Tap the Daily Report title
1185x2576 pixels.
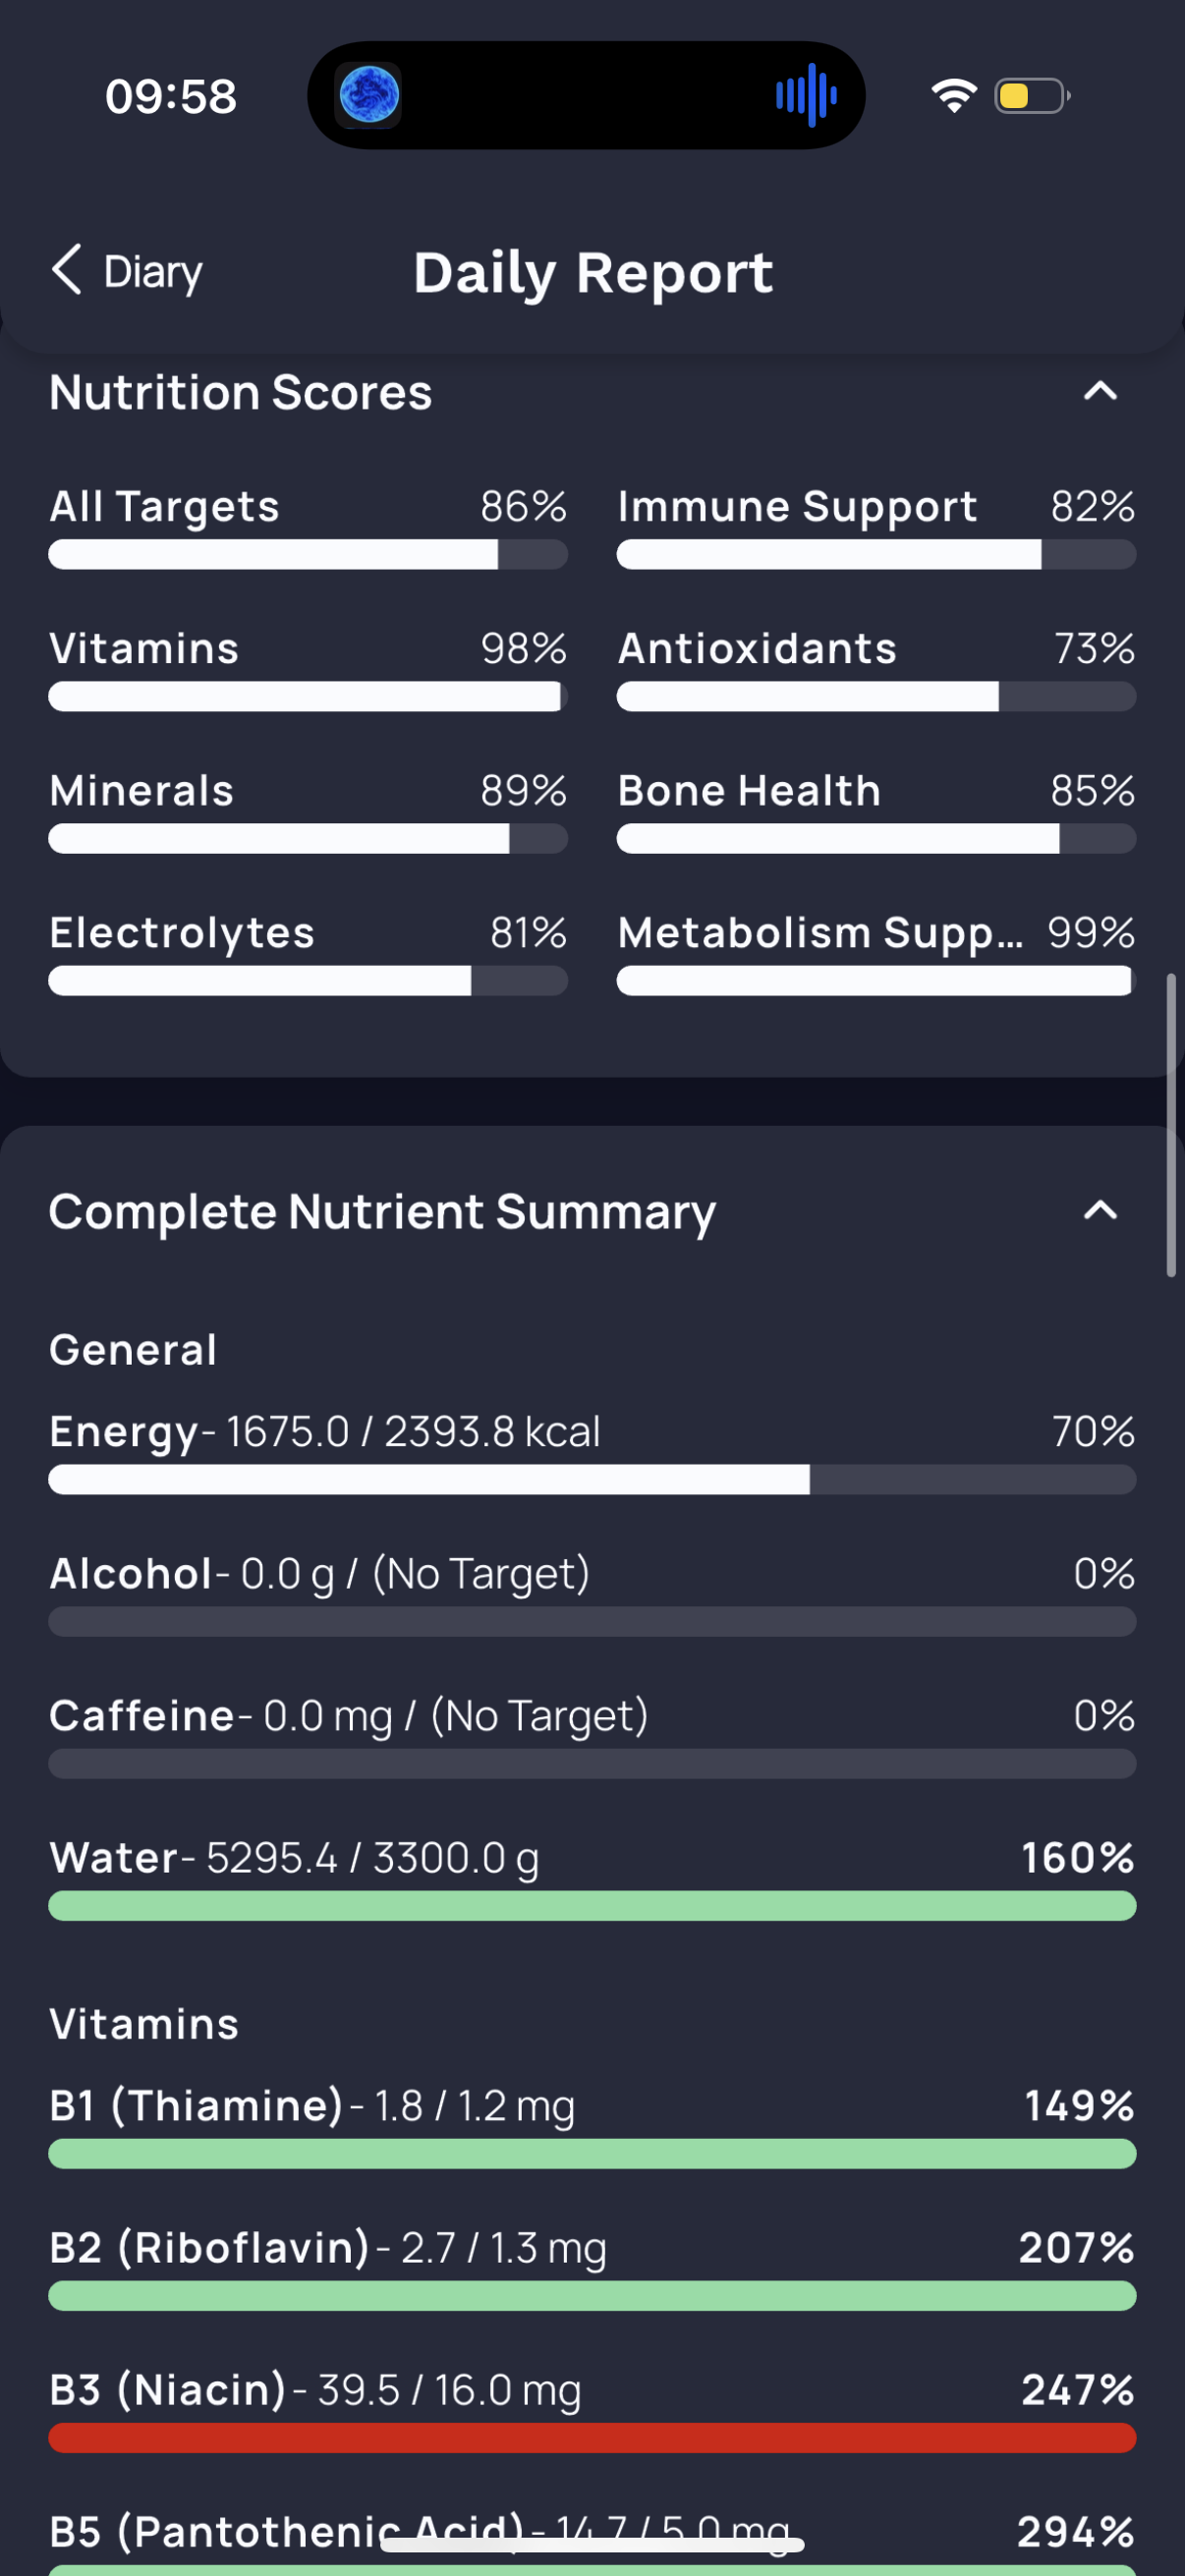pos(593,273)
